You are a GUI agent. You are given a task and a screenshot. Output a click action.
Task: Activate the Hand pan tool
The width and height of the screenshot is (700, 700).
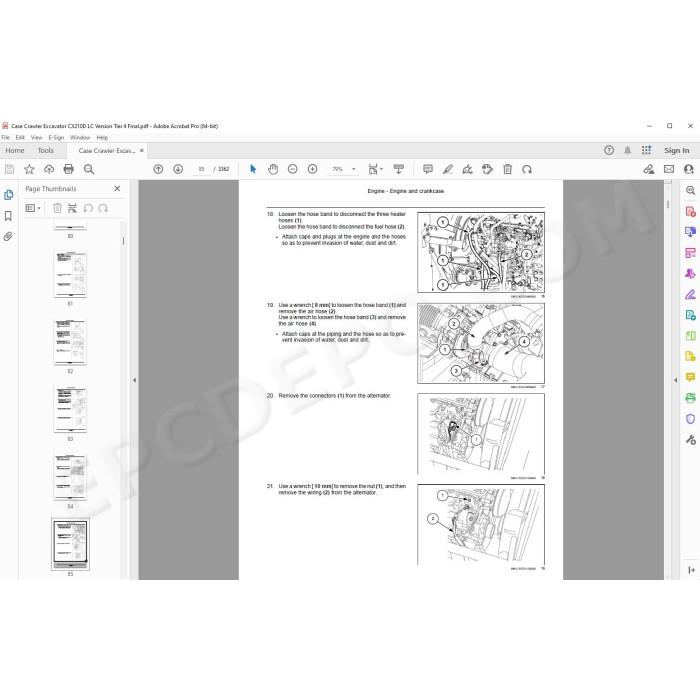[273, 169]
